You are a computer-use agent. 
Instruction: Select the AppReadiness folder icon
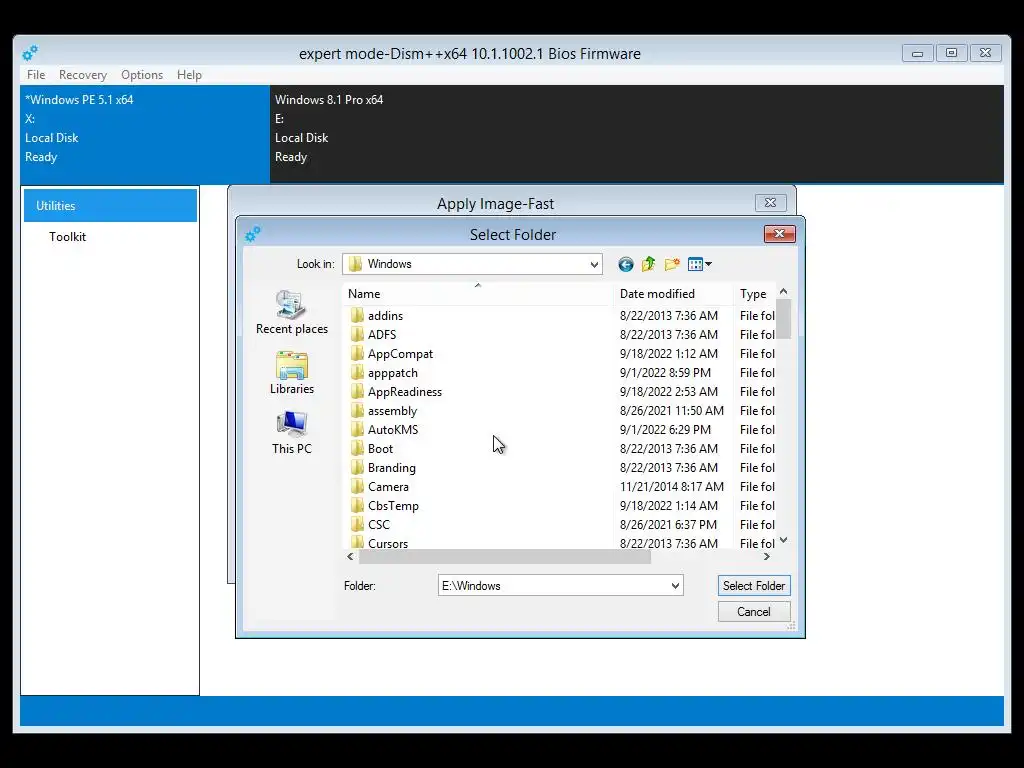(x=357, y=391)
